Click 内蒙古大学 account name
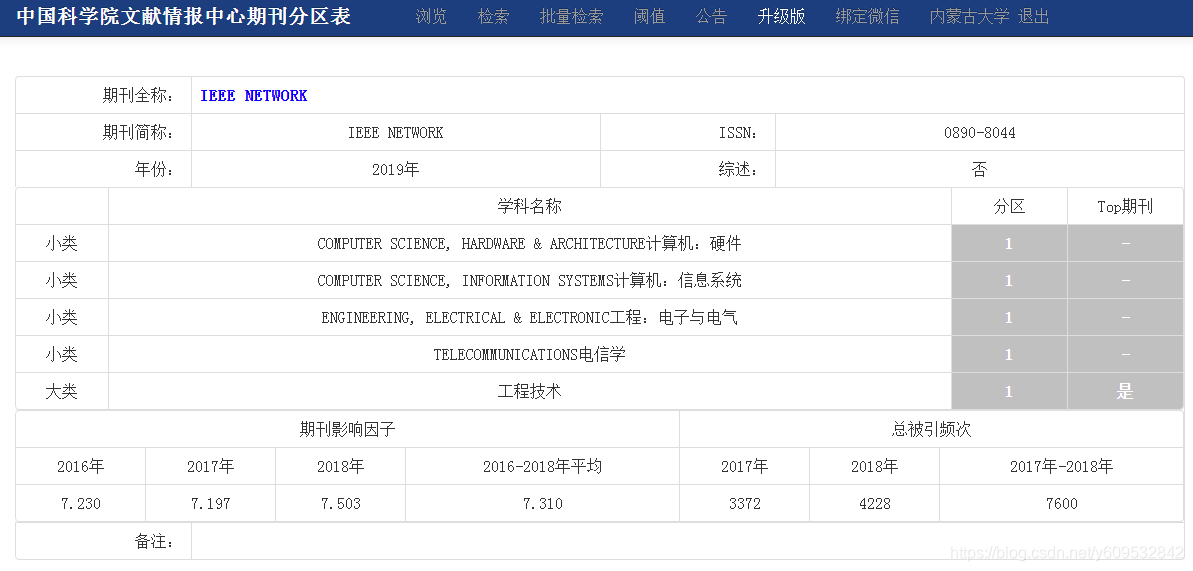Viewport: 1193px width, 571px height. 970,16
